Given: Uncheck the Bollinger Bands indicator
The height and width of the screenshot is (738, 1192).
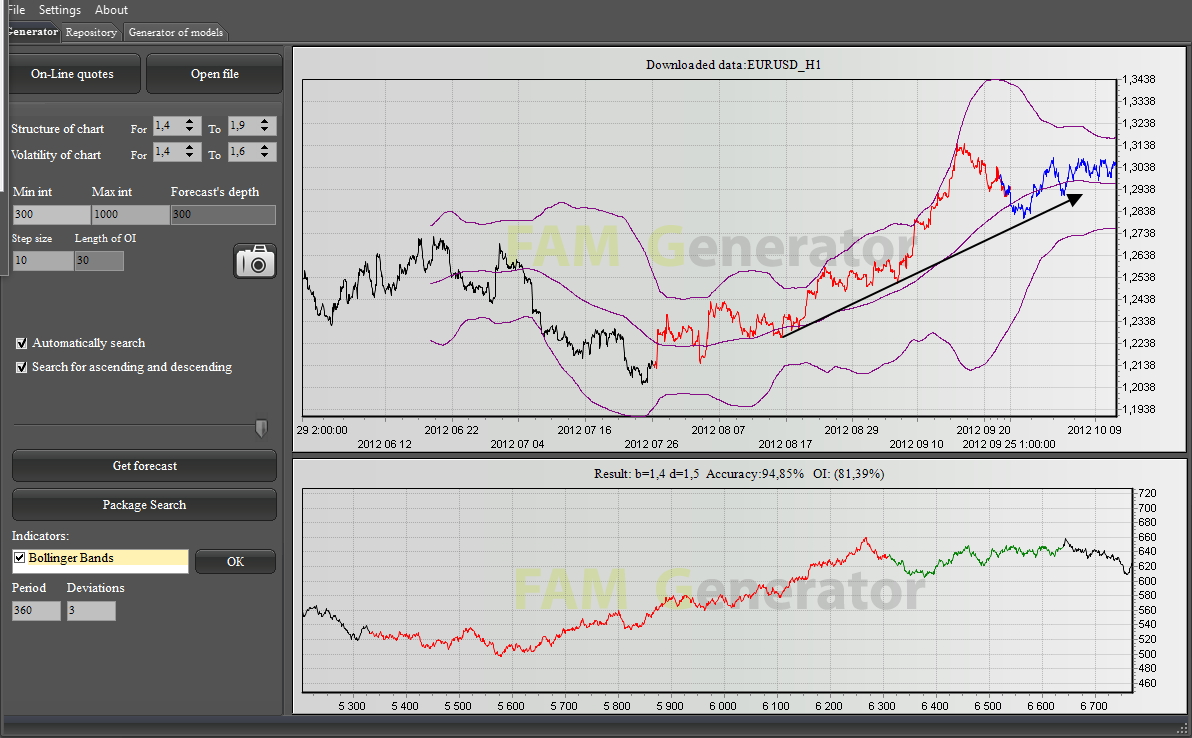Looking at the screenshot, I should (x=20, y=558).
